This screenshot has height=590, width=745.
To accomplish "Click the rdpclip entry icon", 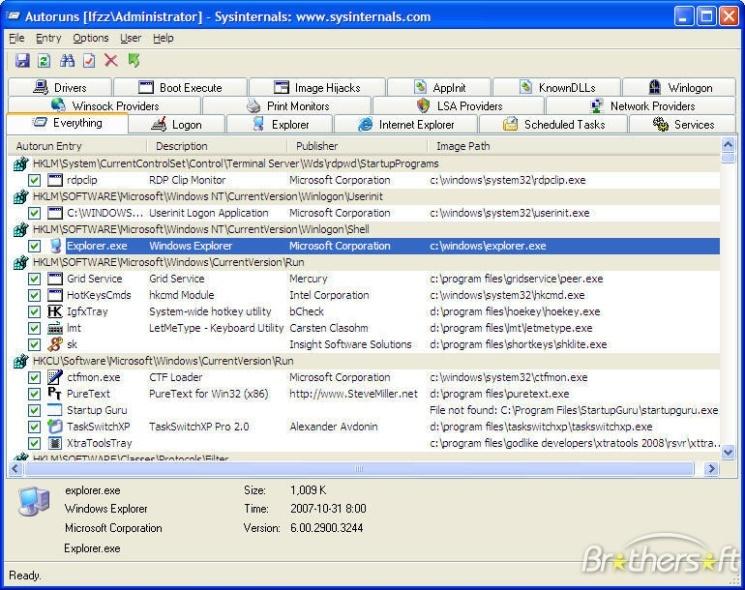I will point(55,180).
